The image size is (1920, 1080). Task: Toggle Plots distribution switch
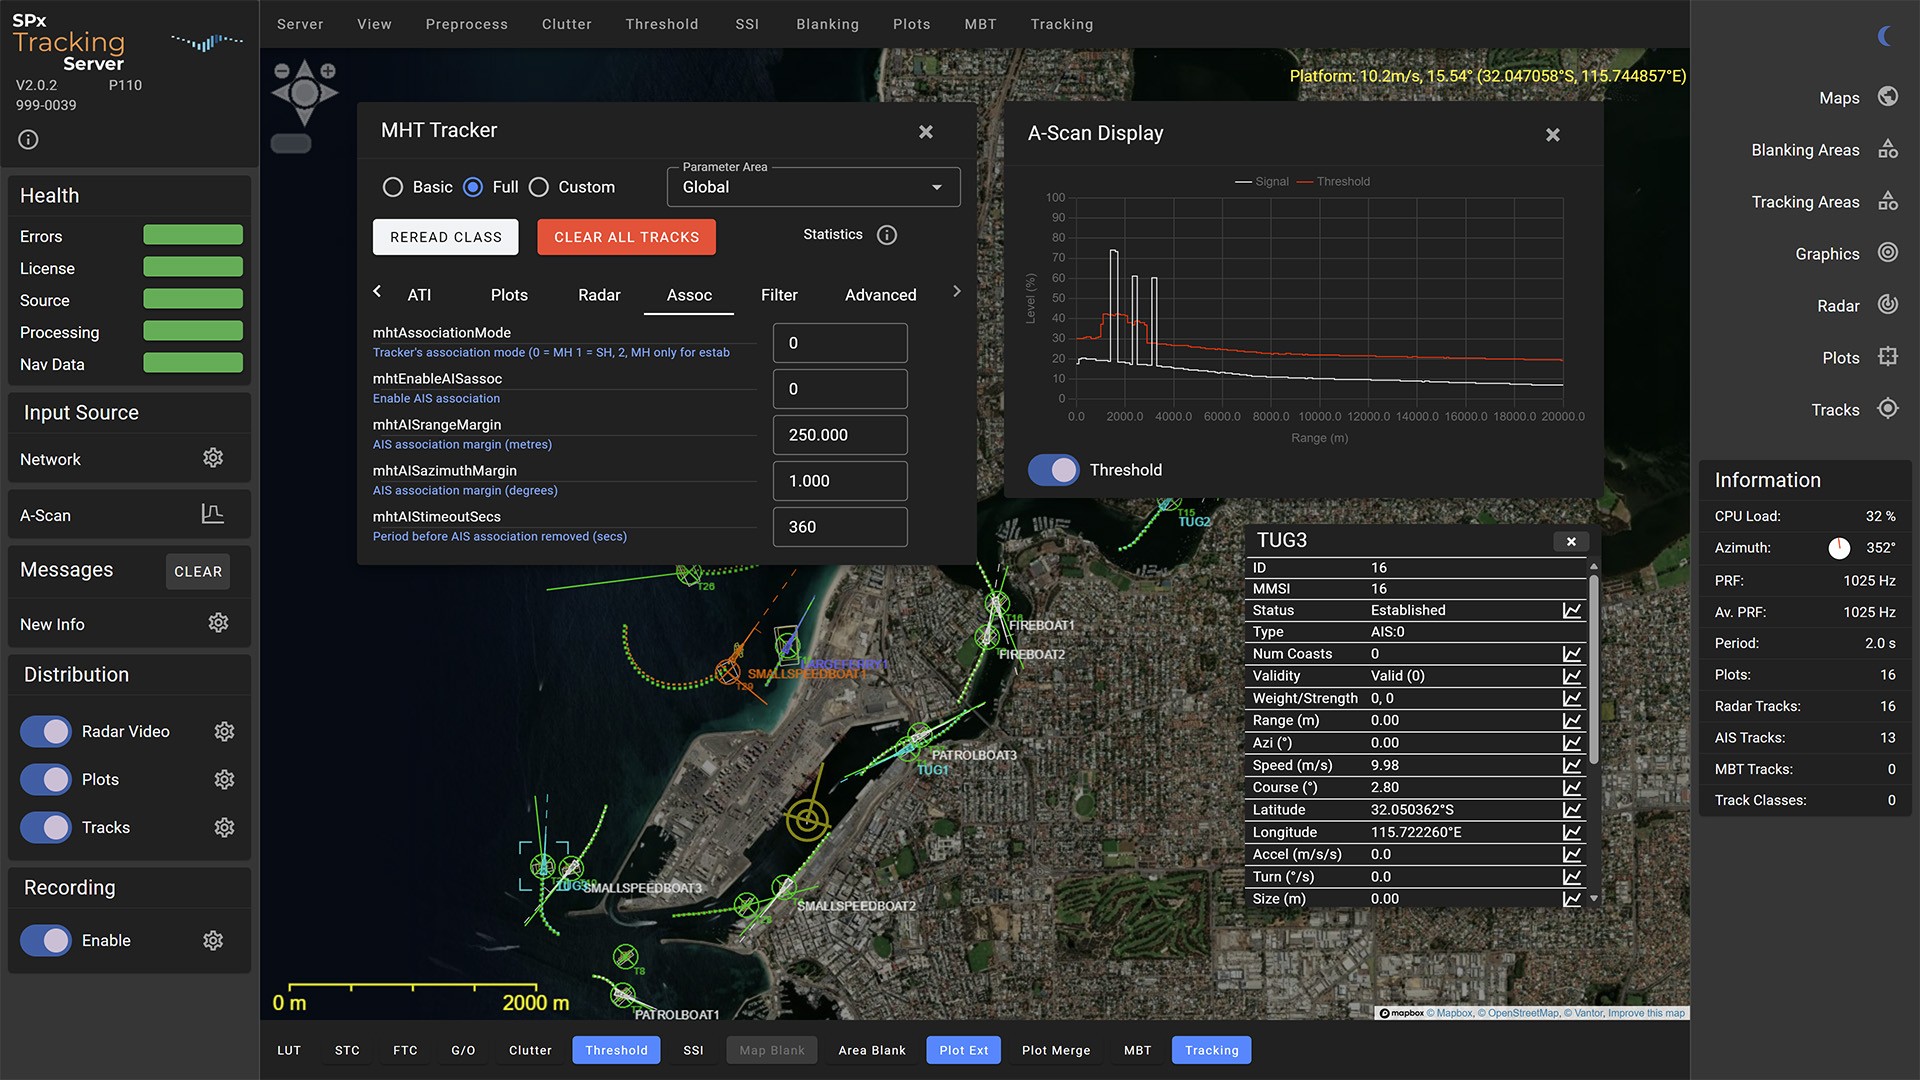point(46,780)
